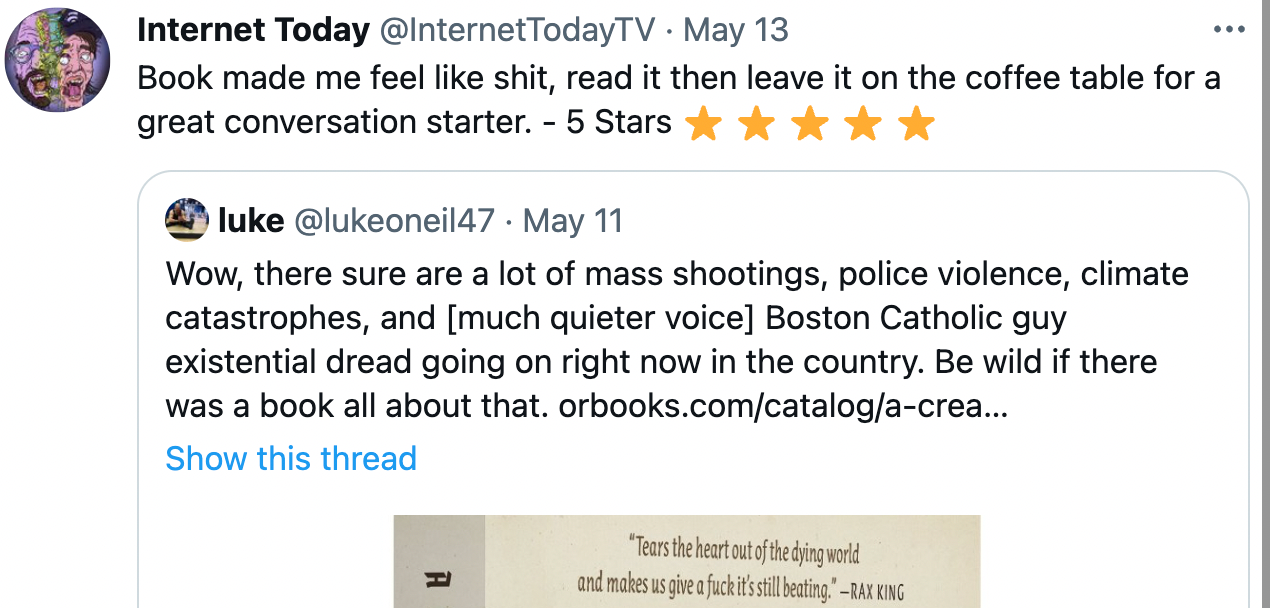Click the third gold star emoji
Screen dimensions: 1270x608
pos(810,125)
